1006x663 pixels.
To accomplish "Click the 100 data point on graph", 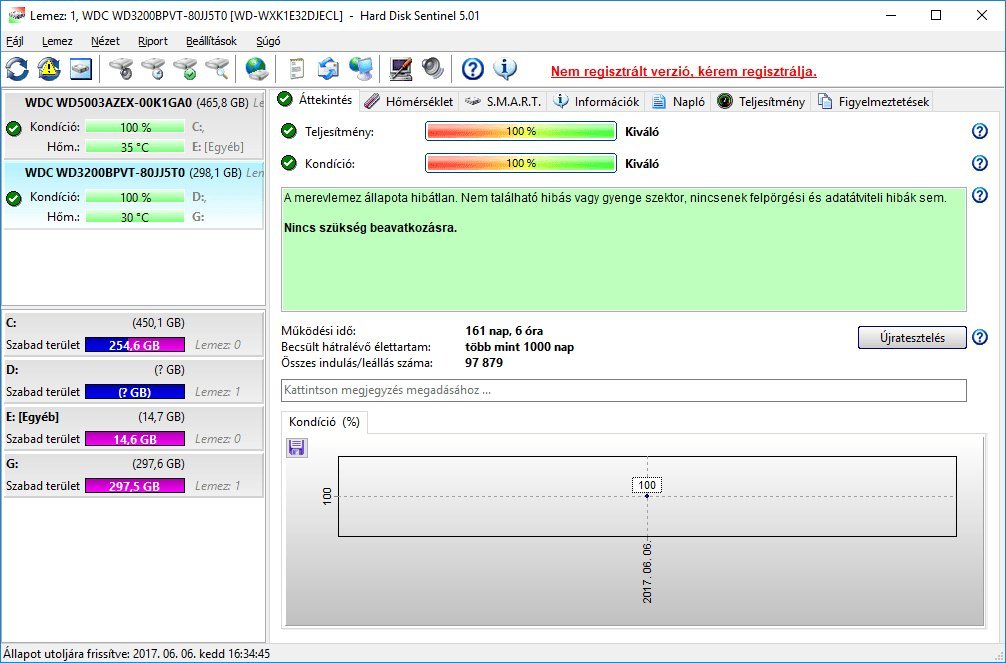I will point(647,495).
